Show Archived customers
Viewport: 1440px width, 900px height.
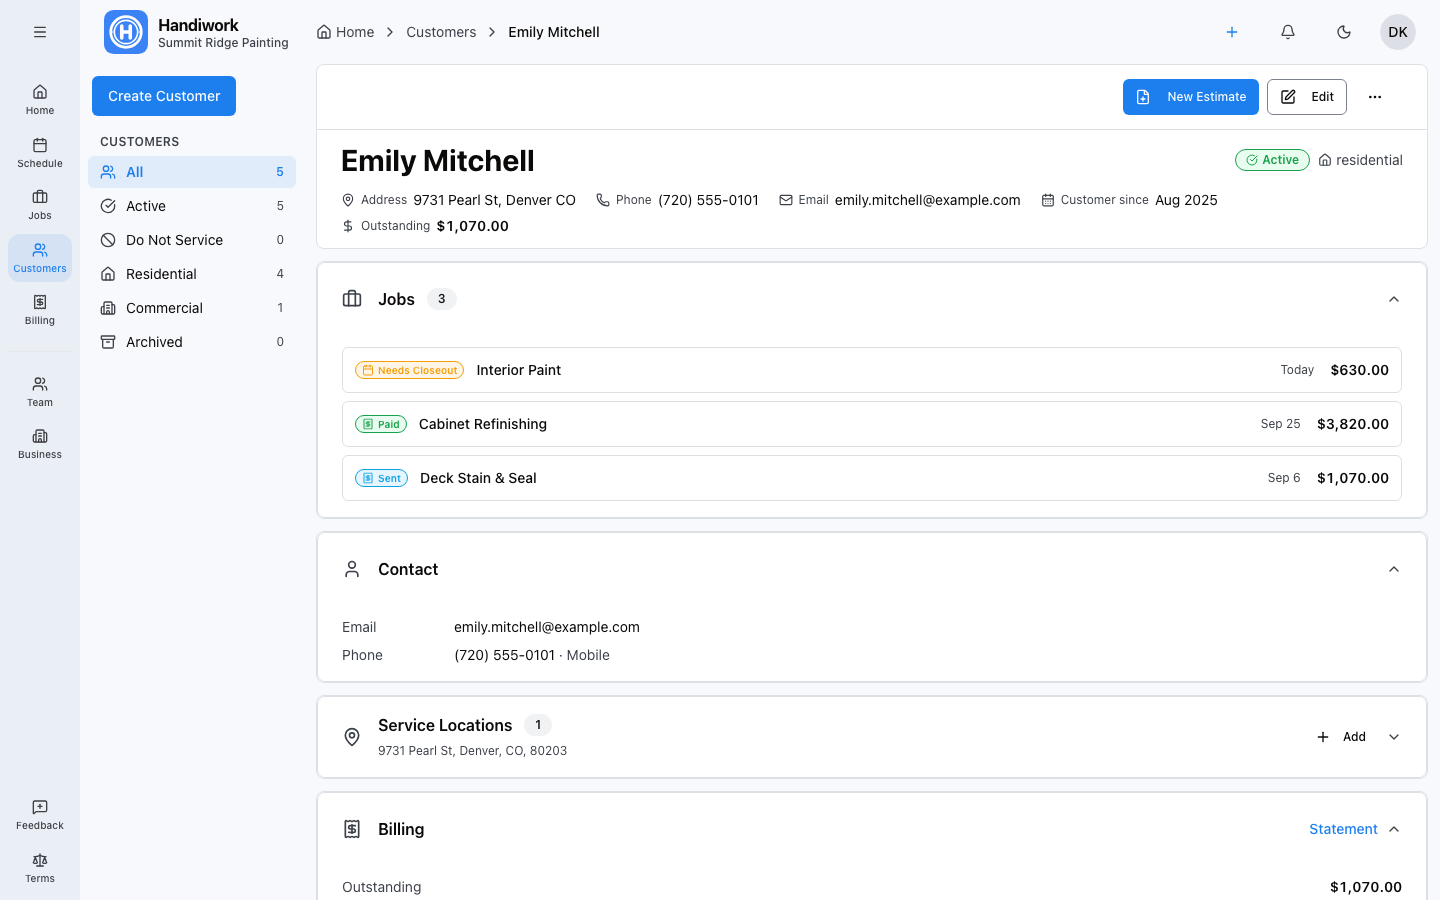coord(192,342)
